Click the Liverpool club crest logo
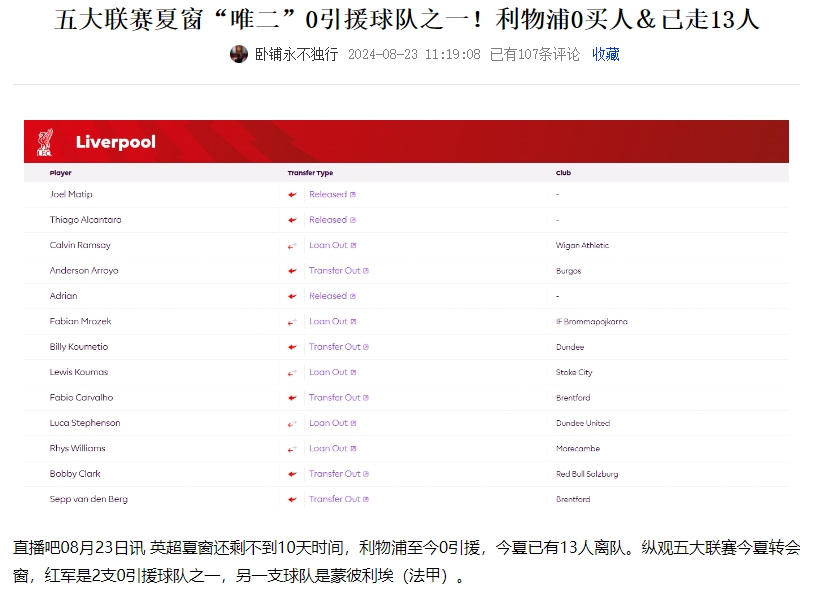This screenshot has height=596, width=814. coord(45,142)
